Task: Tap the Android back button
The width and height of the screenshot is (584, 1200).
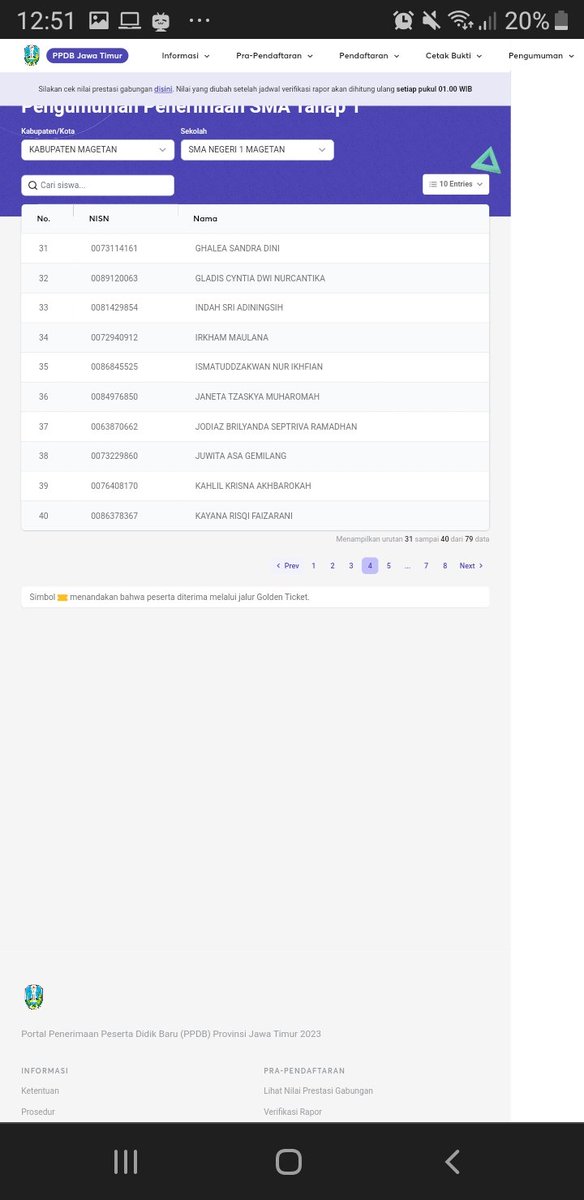Action: pos(452,1161)
